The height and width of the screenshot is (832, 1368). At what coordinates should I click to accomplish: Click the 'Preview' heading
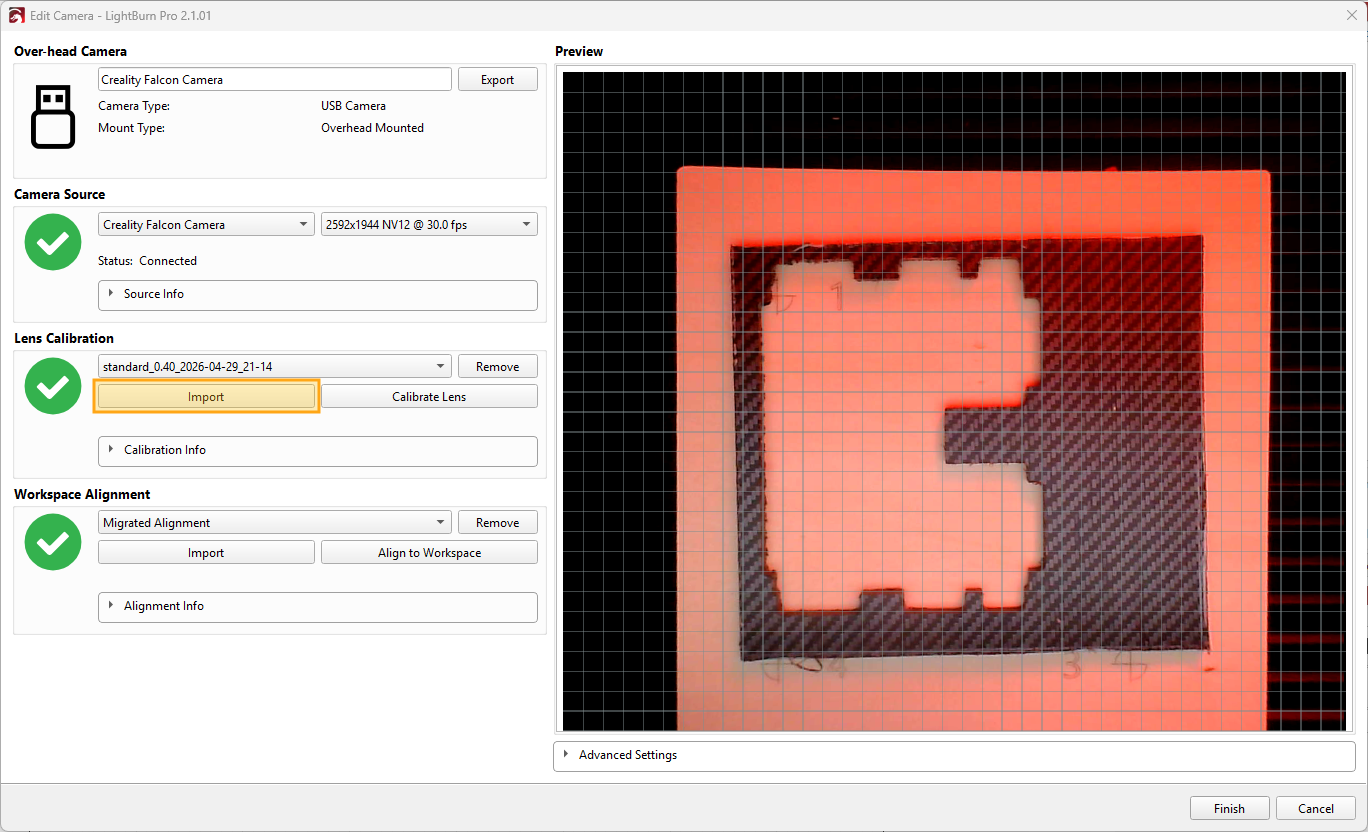tap(579, 51)
